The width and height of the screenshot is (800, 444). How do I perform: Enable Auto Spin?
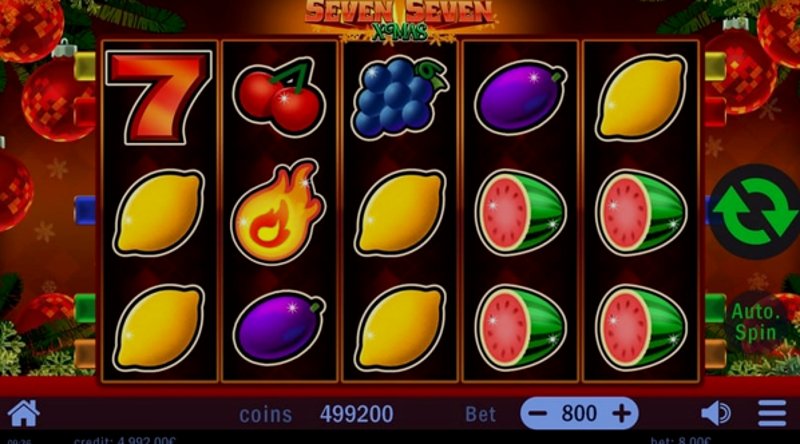coord(756,323)
